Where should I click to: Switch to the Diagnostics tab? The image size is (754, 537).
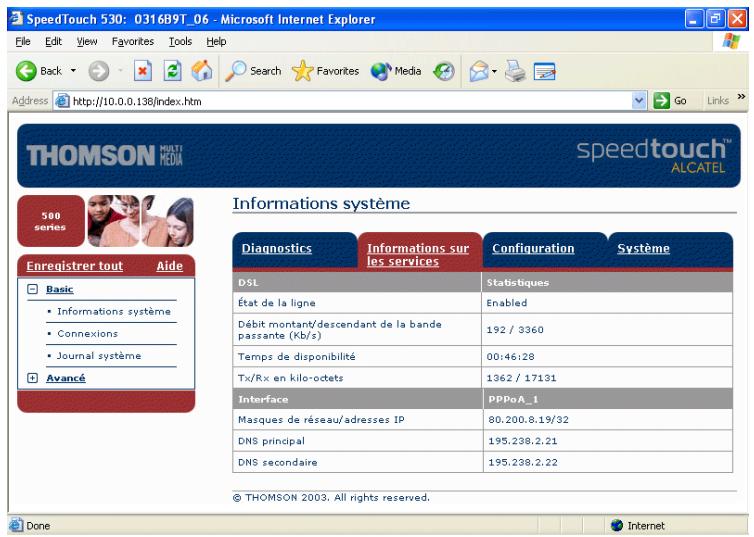[276, 248]
